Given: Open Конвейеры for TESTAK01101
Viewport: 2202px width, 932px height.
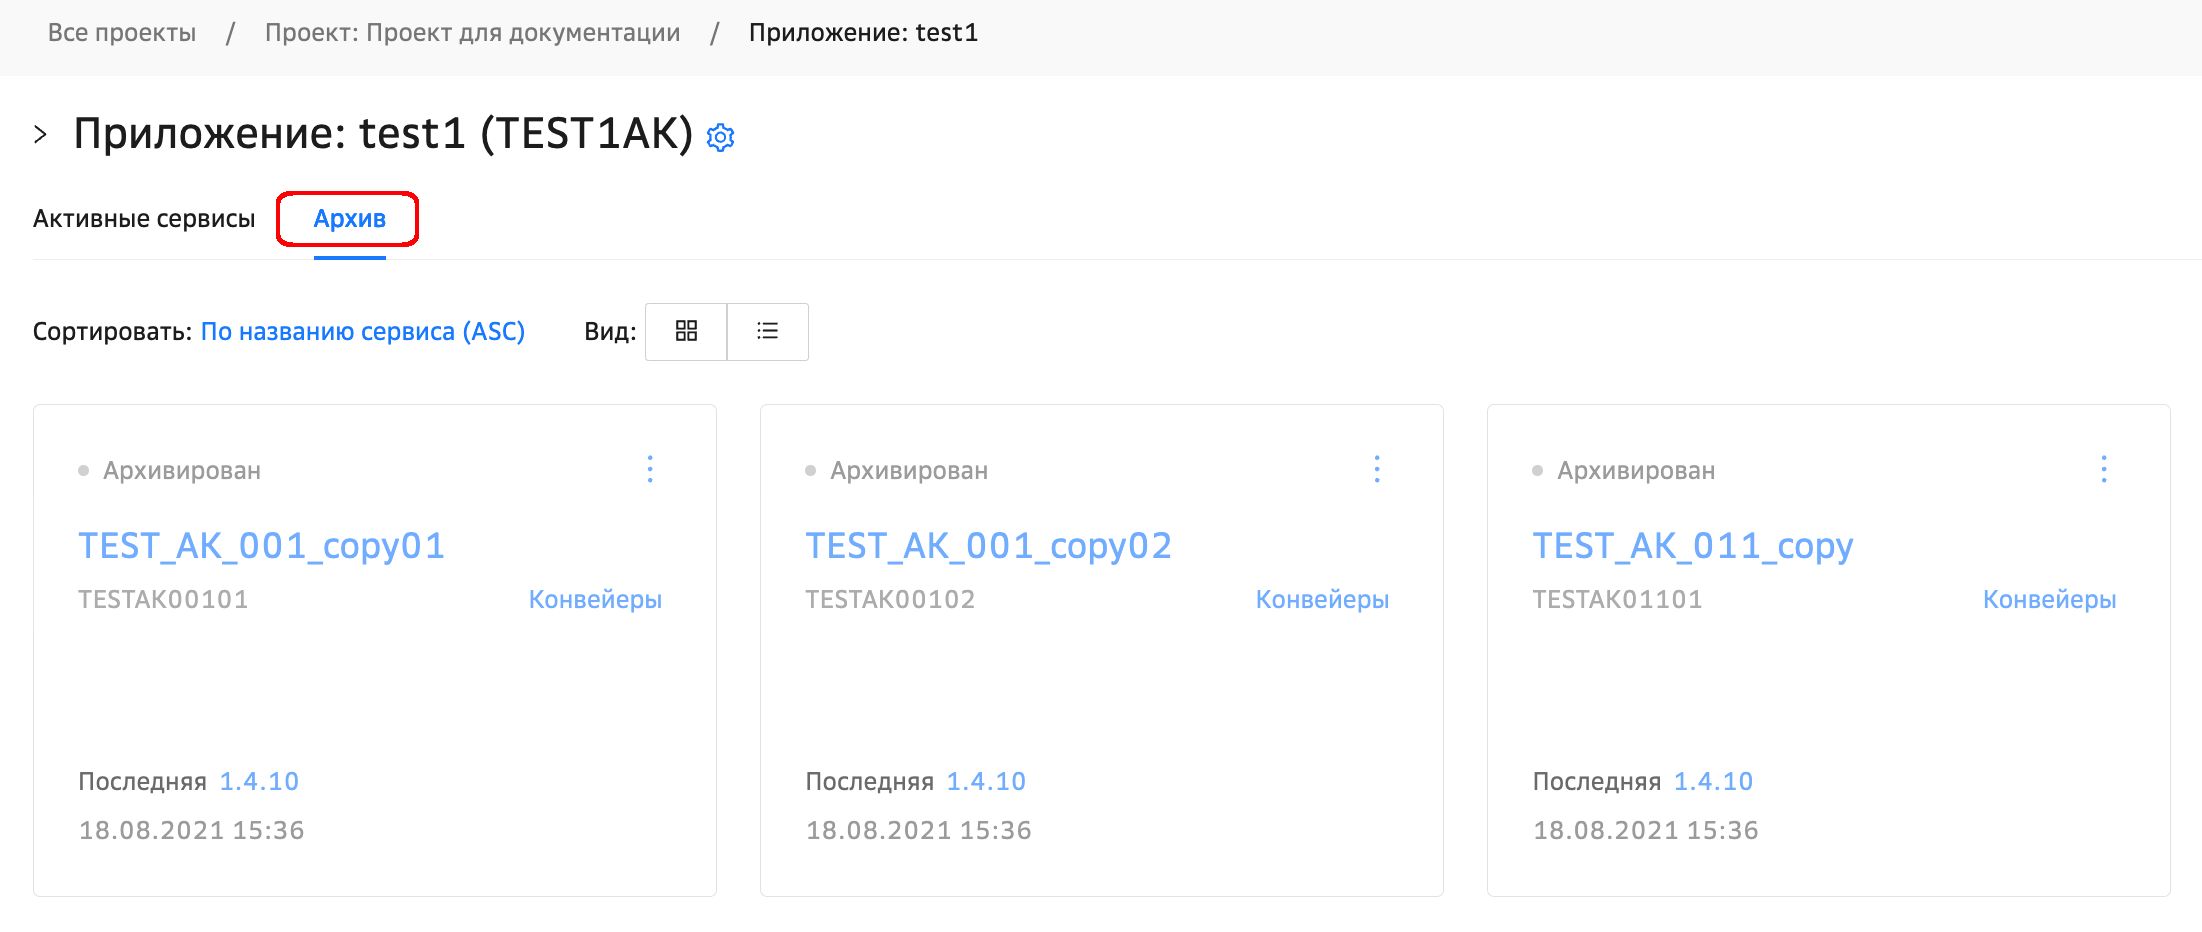Looking at the screenshot, I should pyautogui.click(x=2049, y=599).
